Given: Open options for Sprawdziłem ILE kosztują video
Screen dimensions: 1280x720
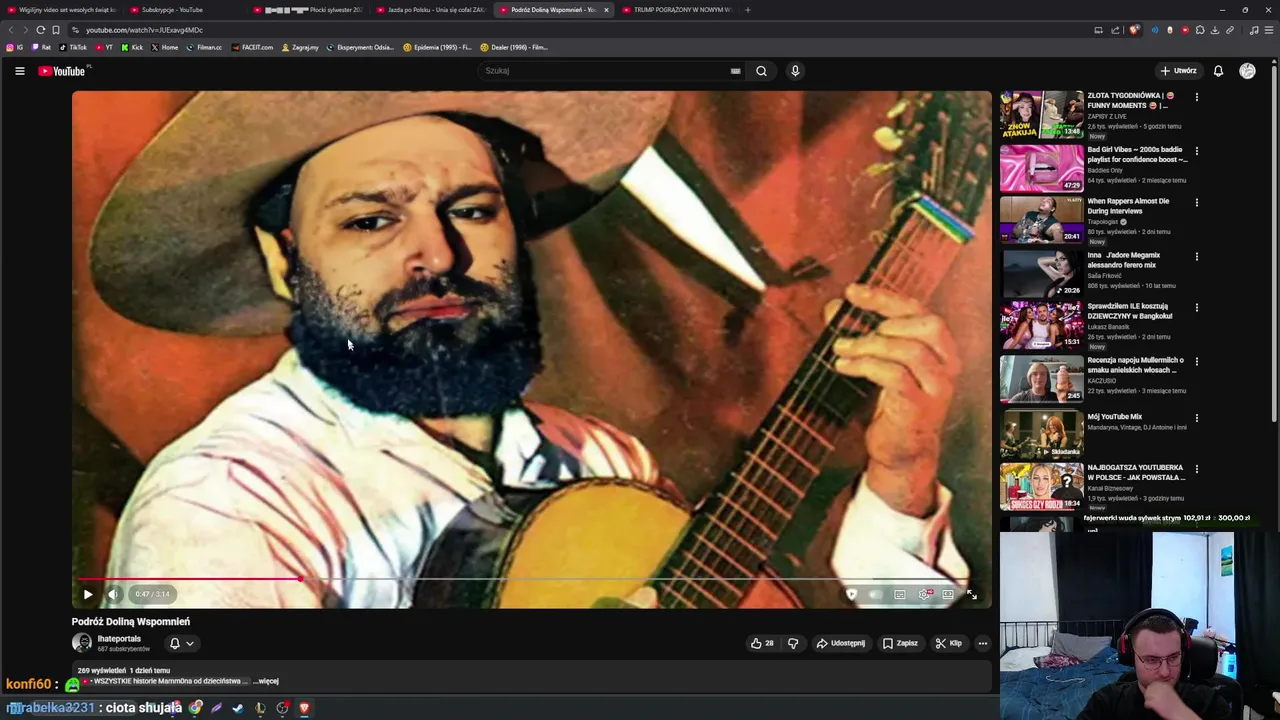Looking at the screenshot, I should pyautogui.click(x=1196, y=307).
